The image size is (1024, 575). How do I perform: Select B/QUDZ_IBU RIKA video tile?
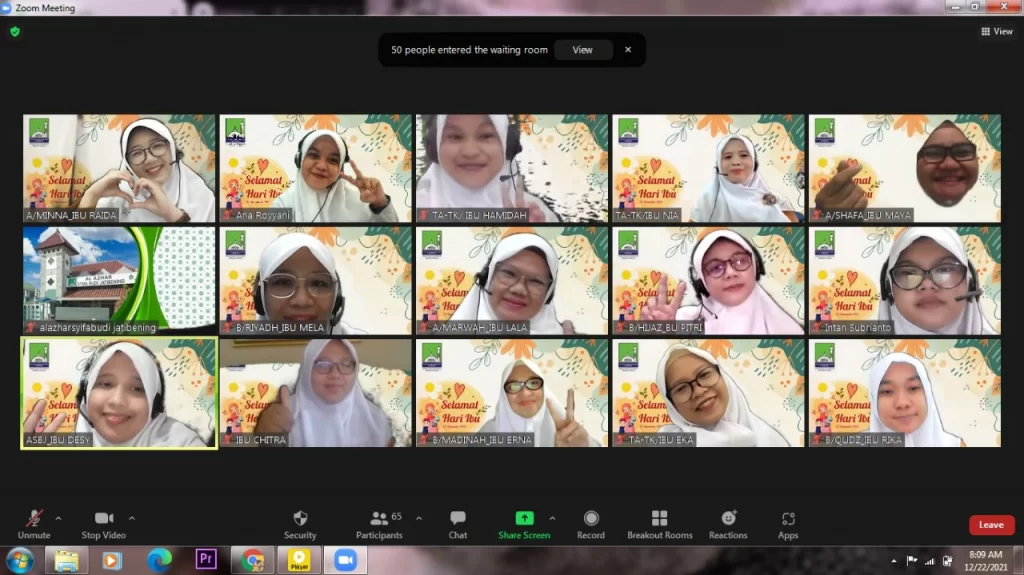[x=905, y=393]
